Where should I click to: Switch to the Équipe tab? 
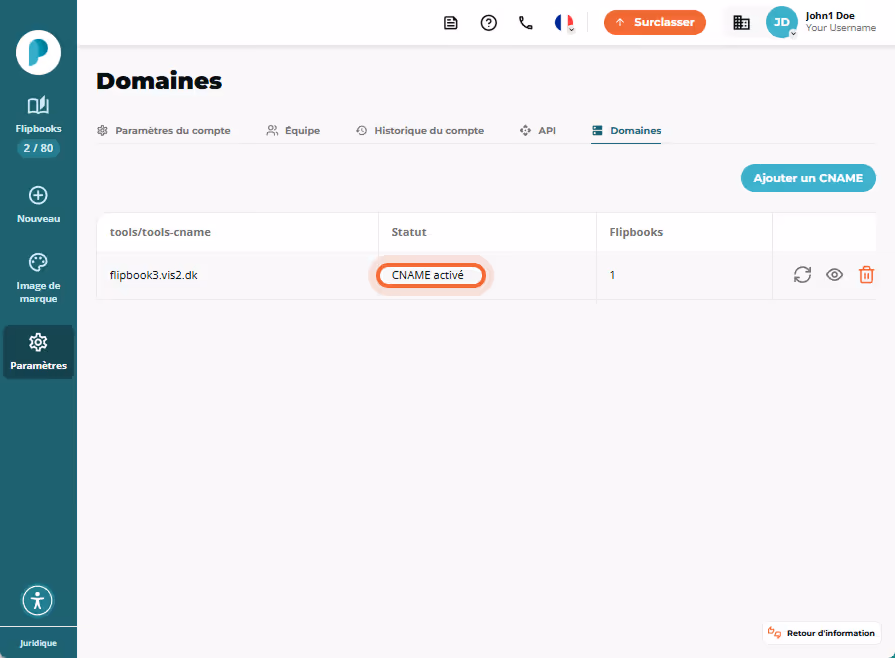(x=293, y=131)
